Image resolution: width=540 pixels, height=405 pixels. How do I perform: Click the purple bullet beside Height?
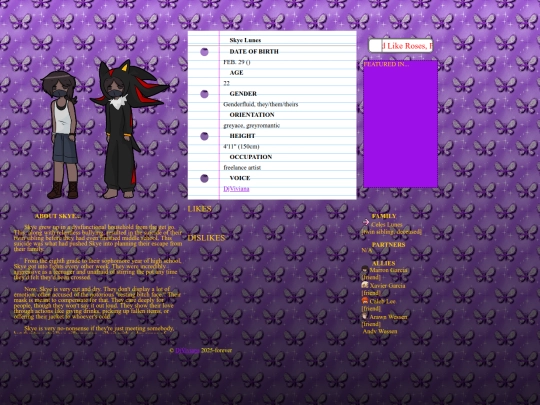tap(204, 136)
